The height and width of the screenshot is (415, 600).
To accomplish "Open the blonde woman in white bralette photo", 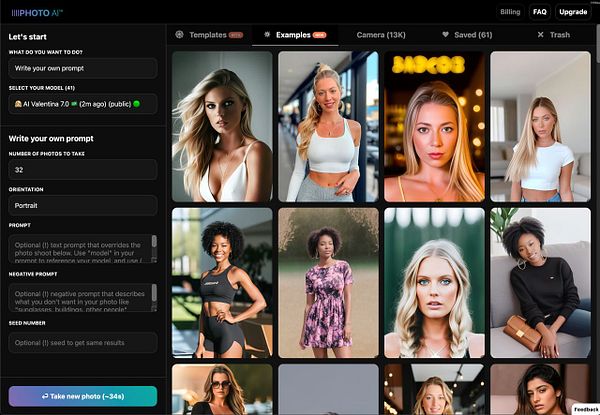I will coord(222,127).
